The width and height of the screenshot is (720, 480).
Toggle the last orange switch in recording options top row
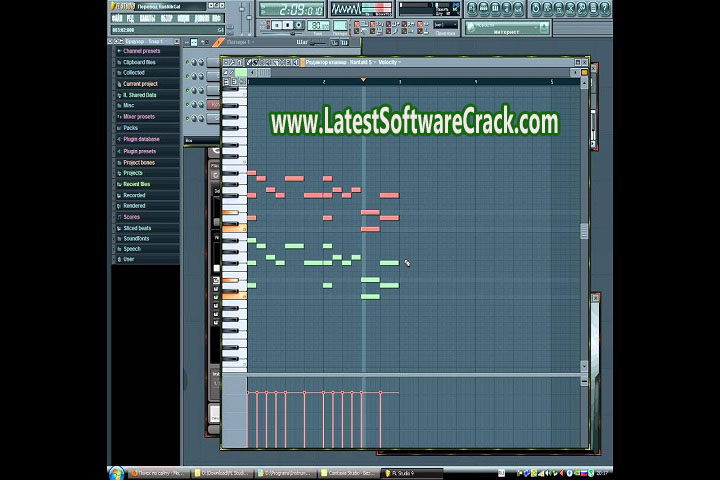[420, 24]
